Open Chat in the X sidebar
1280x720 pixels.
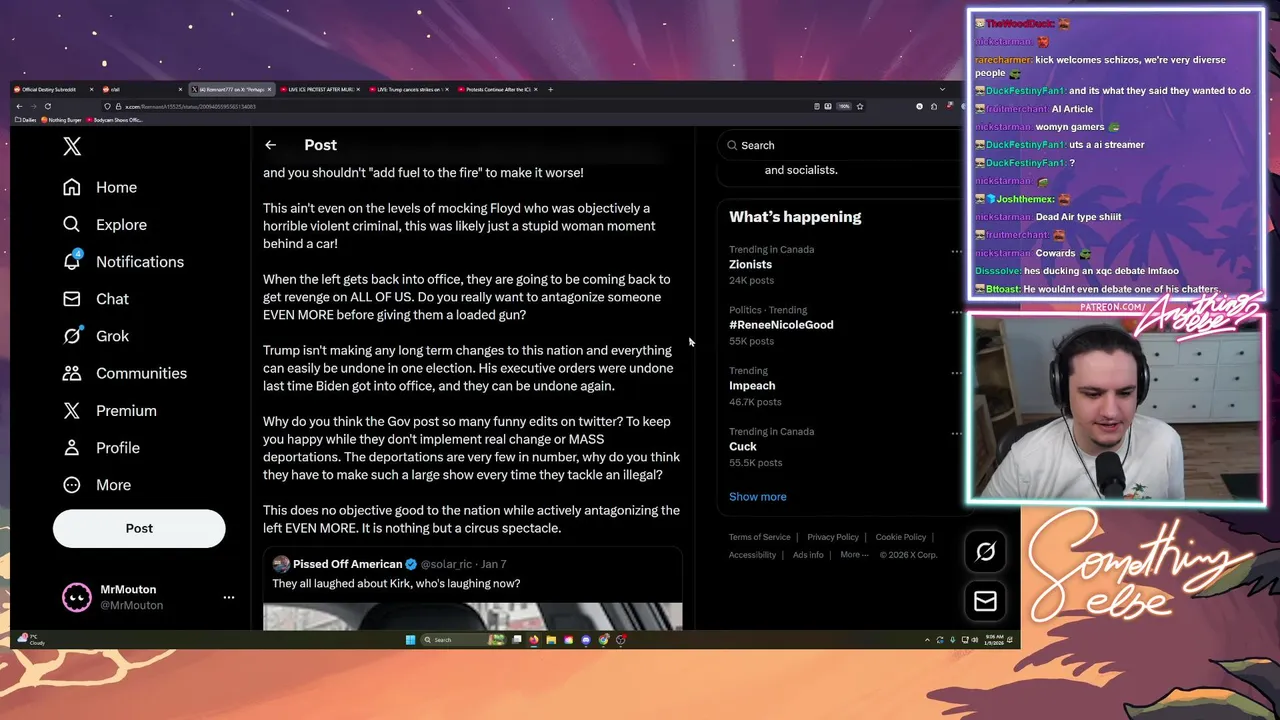96,299
